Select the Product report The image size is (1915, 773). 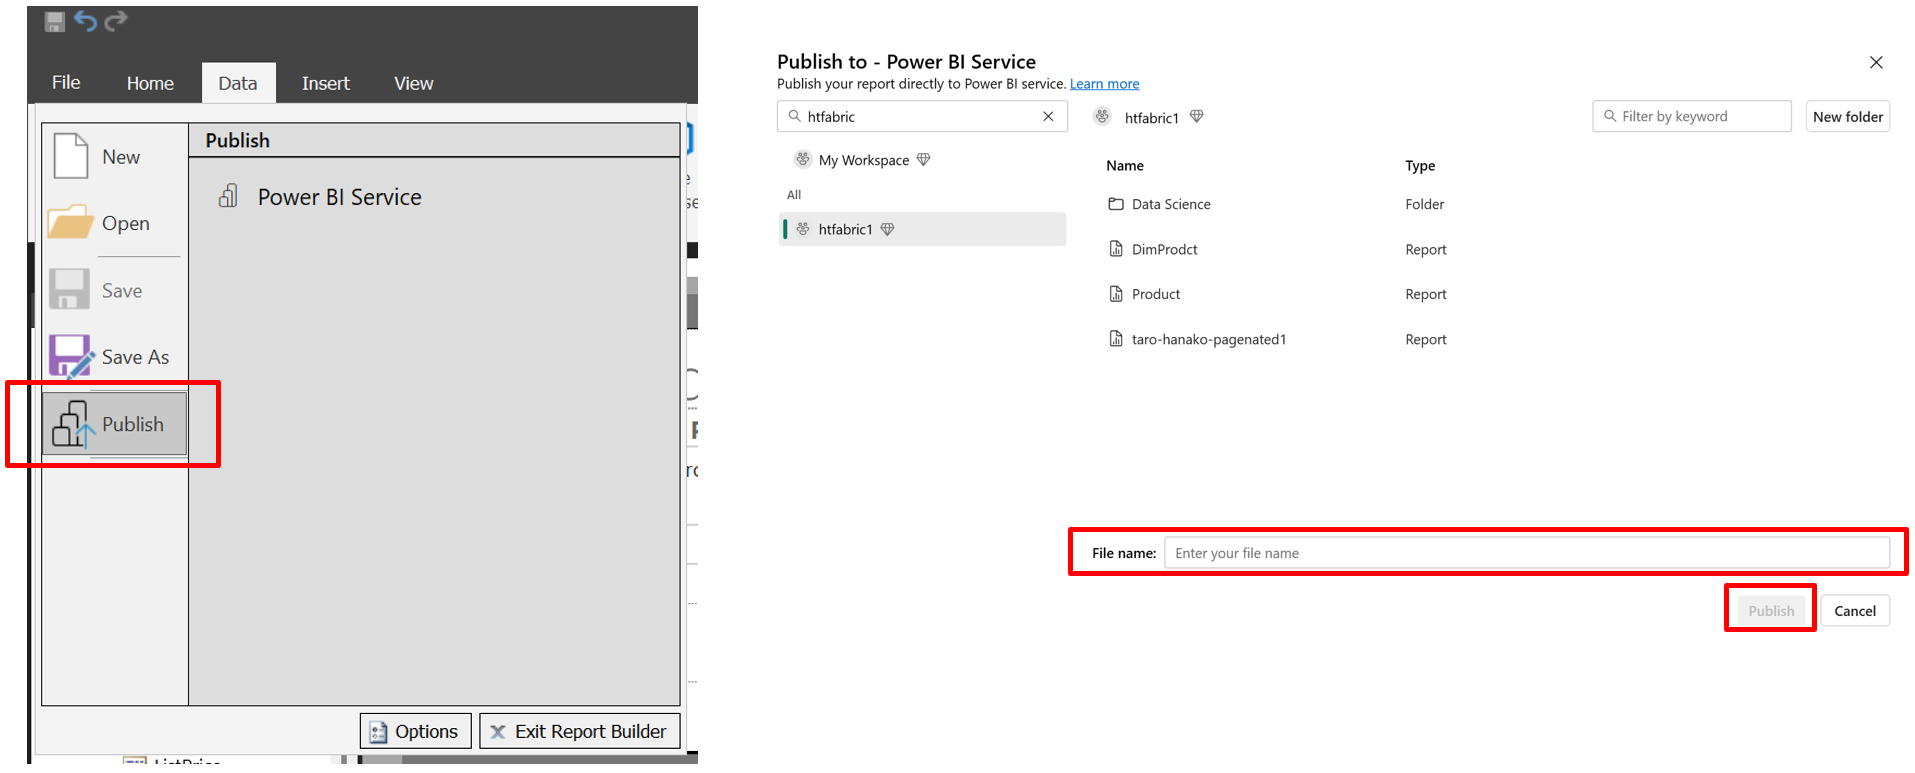coord(1155,294)
